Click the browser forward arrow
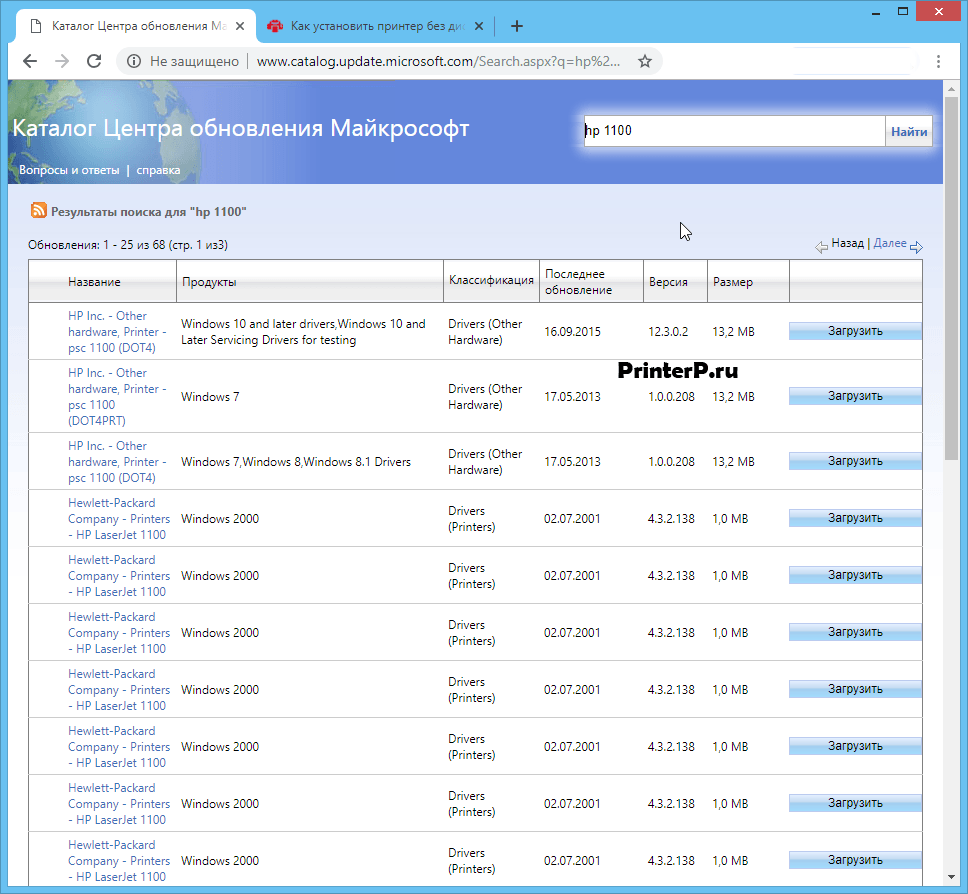 pos(62,61)
